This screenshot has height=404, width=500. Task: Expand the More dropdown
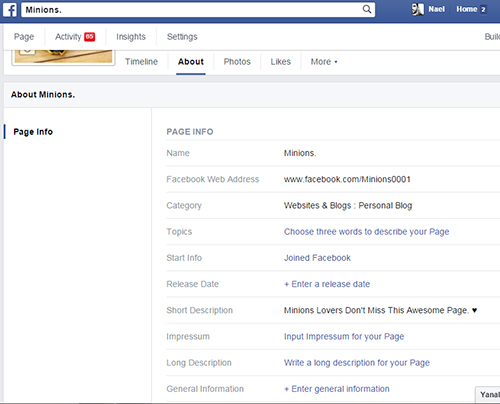[324, 62]
